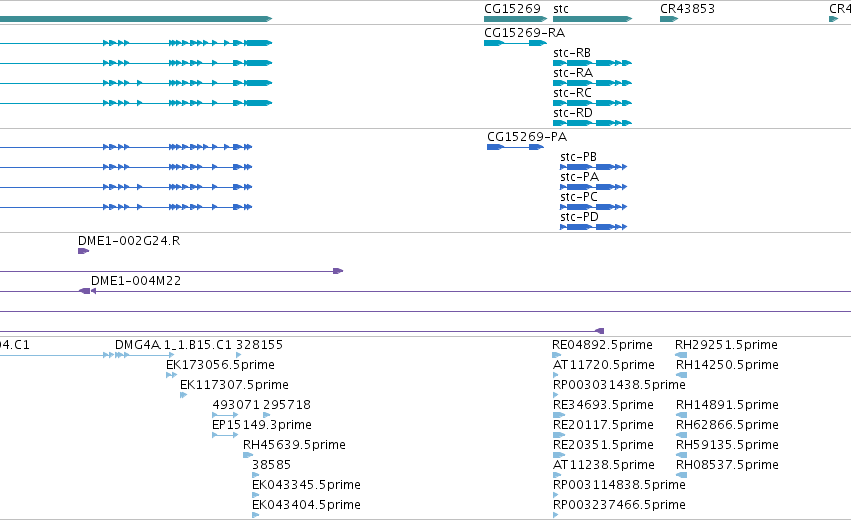
Task: Click the EK043345.5prime EST label
Action: pos(307,485)
